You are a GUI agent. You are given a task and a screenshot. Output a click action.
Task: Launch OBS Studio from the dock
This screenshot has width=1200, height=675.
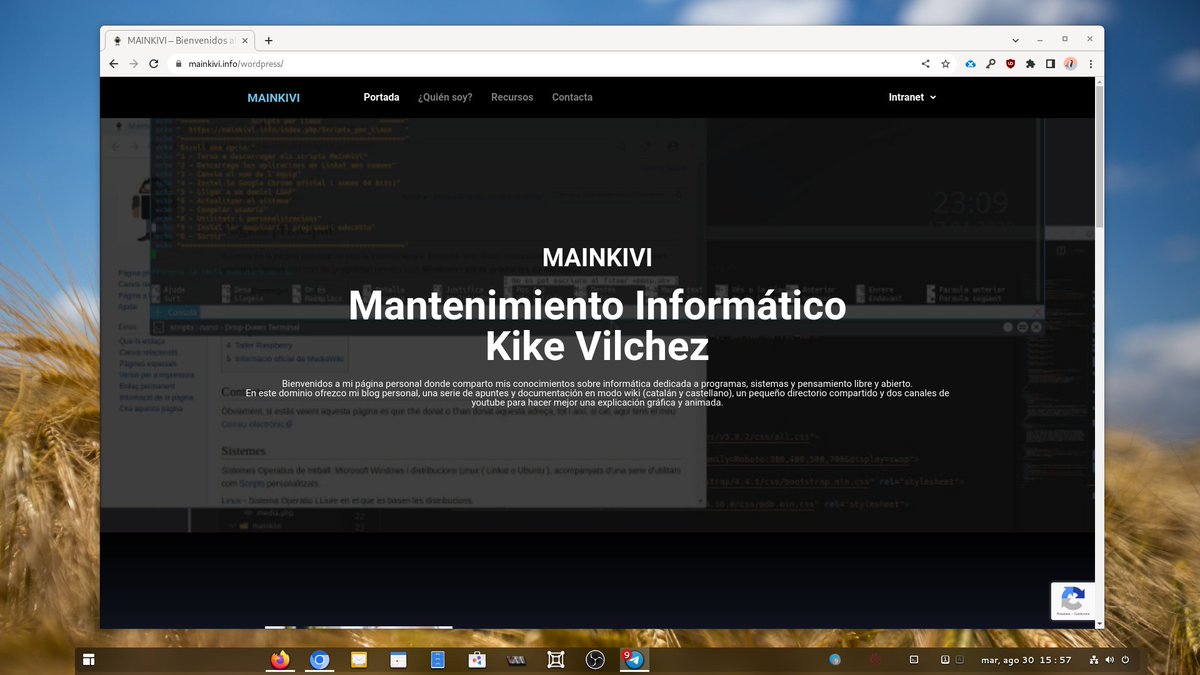tap(595, 660)
